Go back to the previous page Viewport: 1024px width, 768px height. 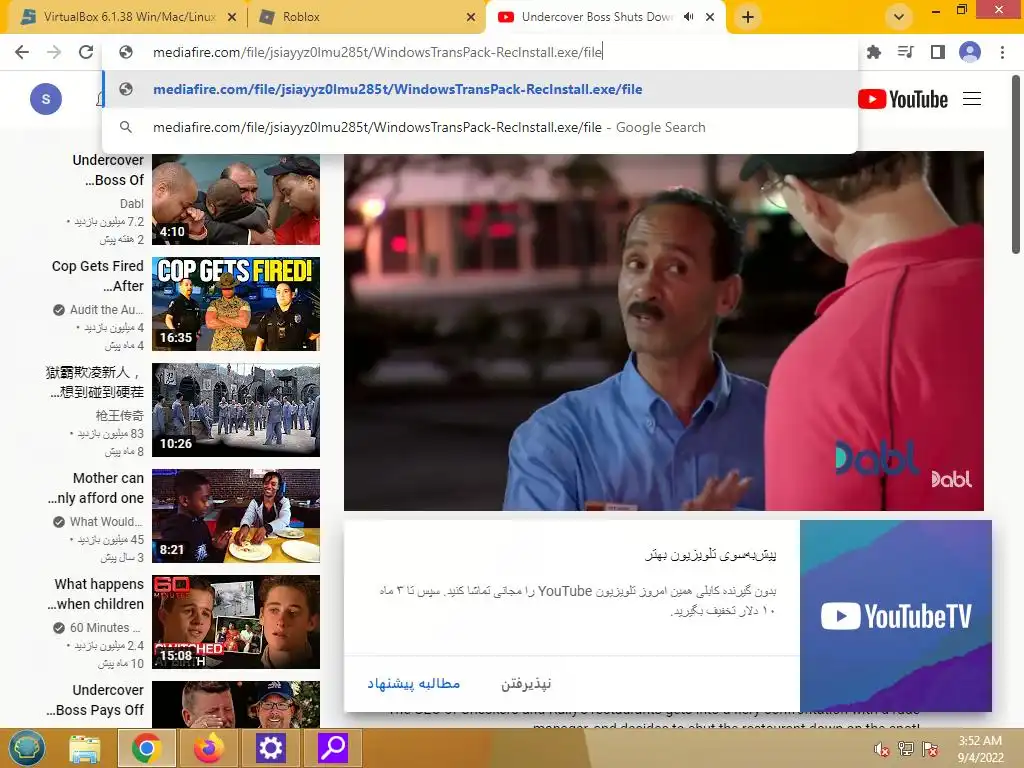point(22,52)
